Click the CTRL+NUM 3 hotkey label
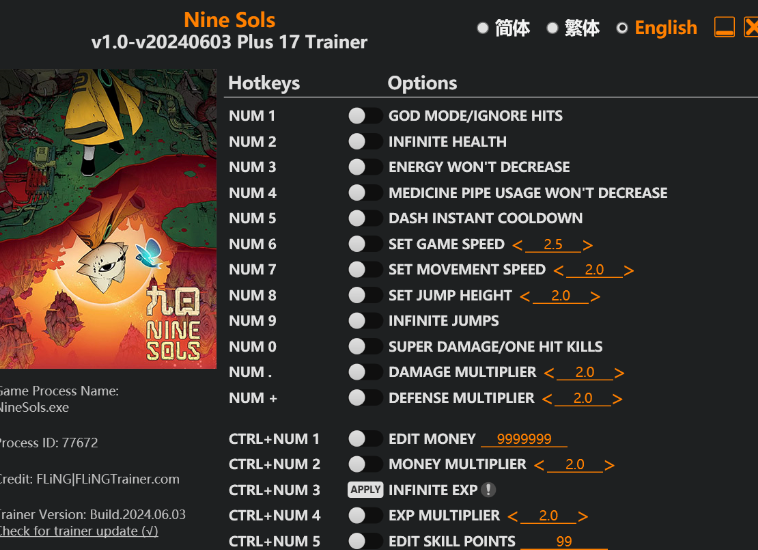758x550 pixels. click(274, 490)
